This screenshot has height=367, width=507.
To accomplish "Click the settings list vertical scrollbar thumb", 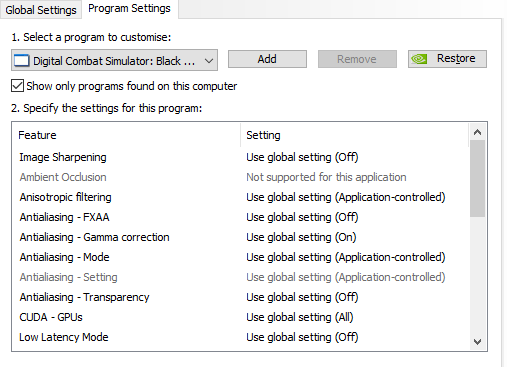I will 477,179.
